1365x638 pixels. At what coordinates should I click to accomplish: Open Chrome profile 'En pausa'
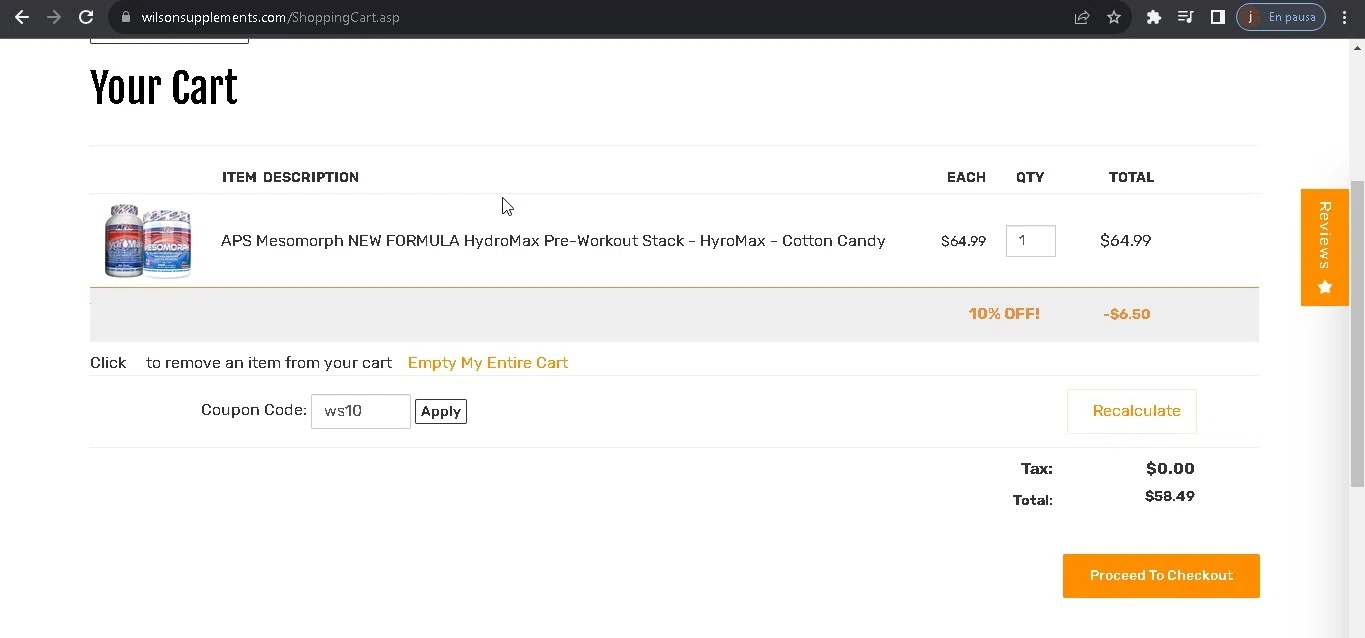coord(1281,17)
